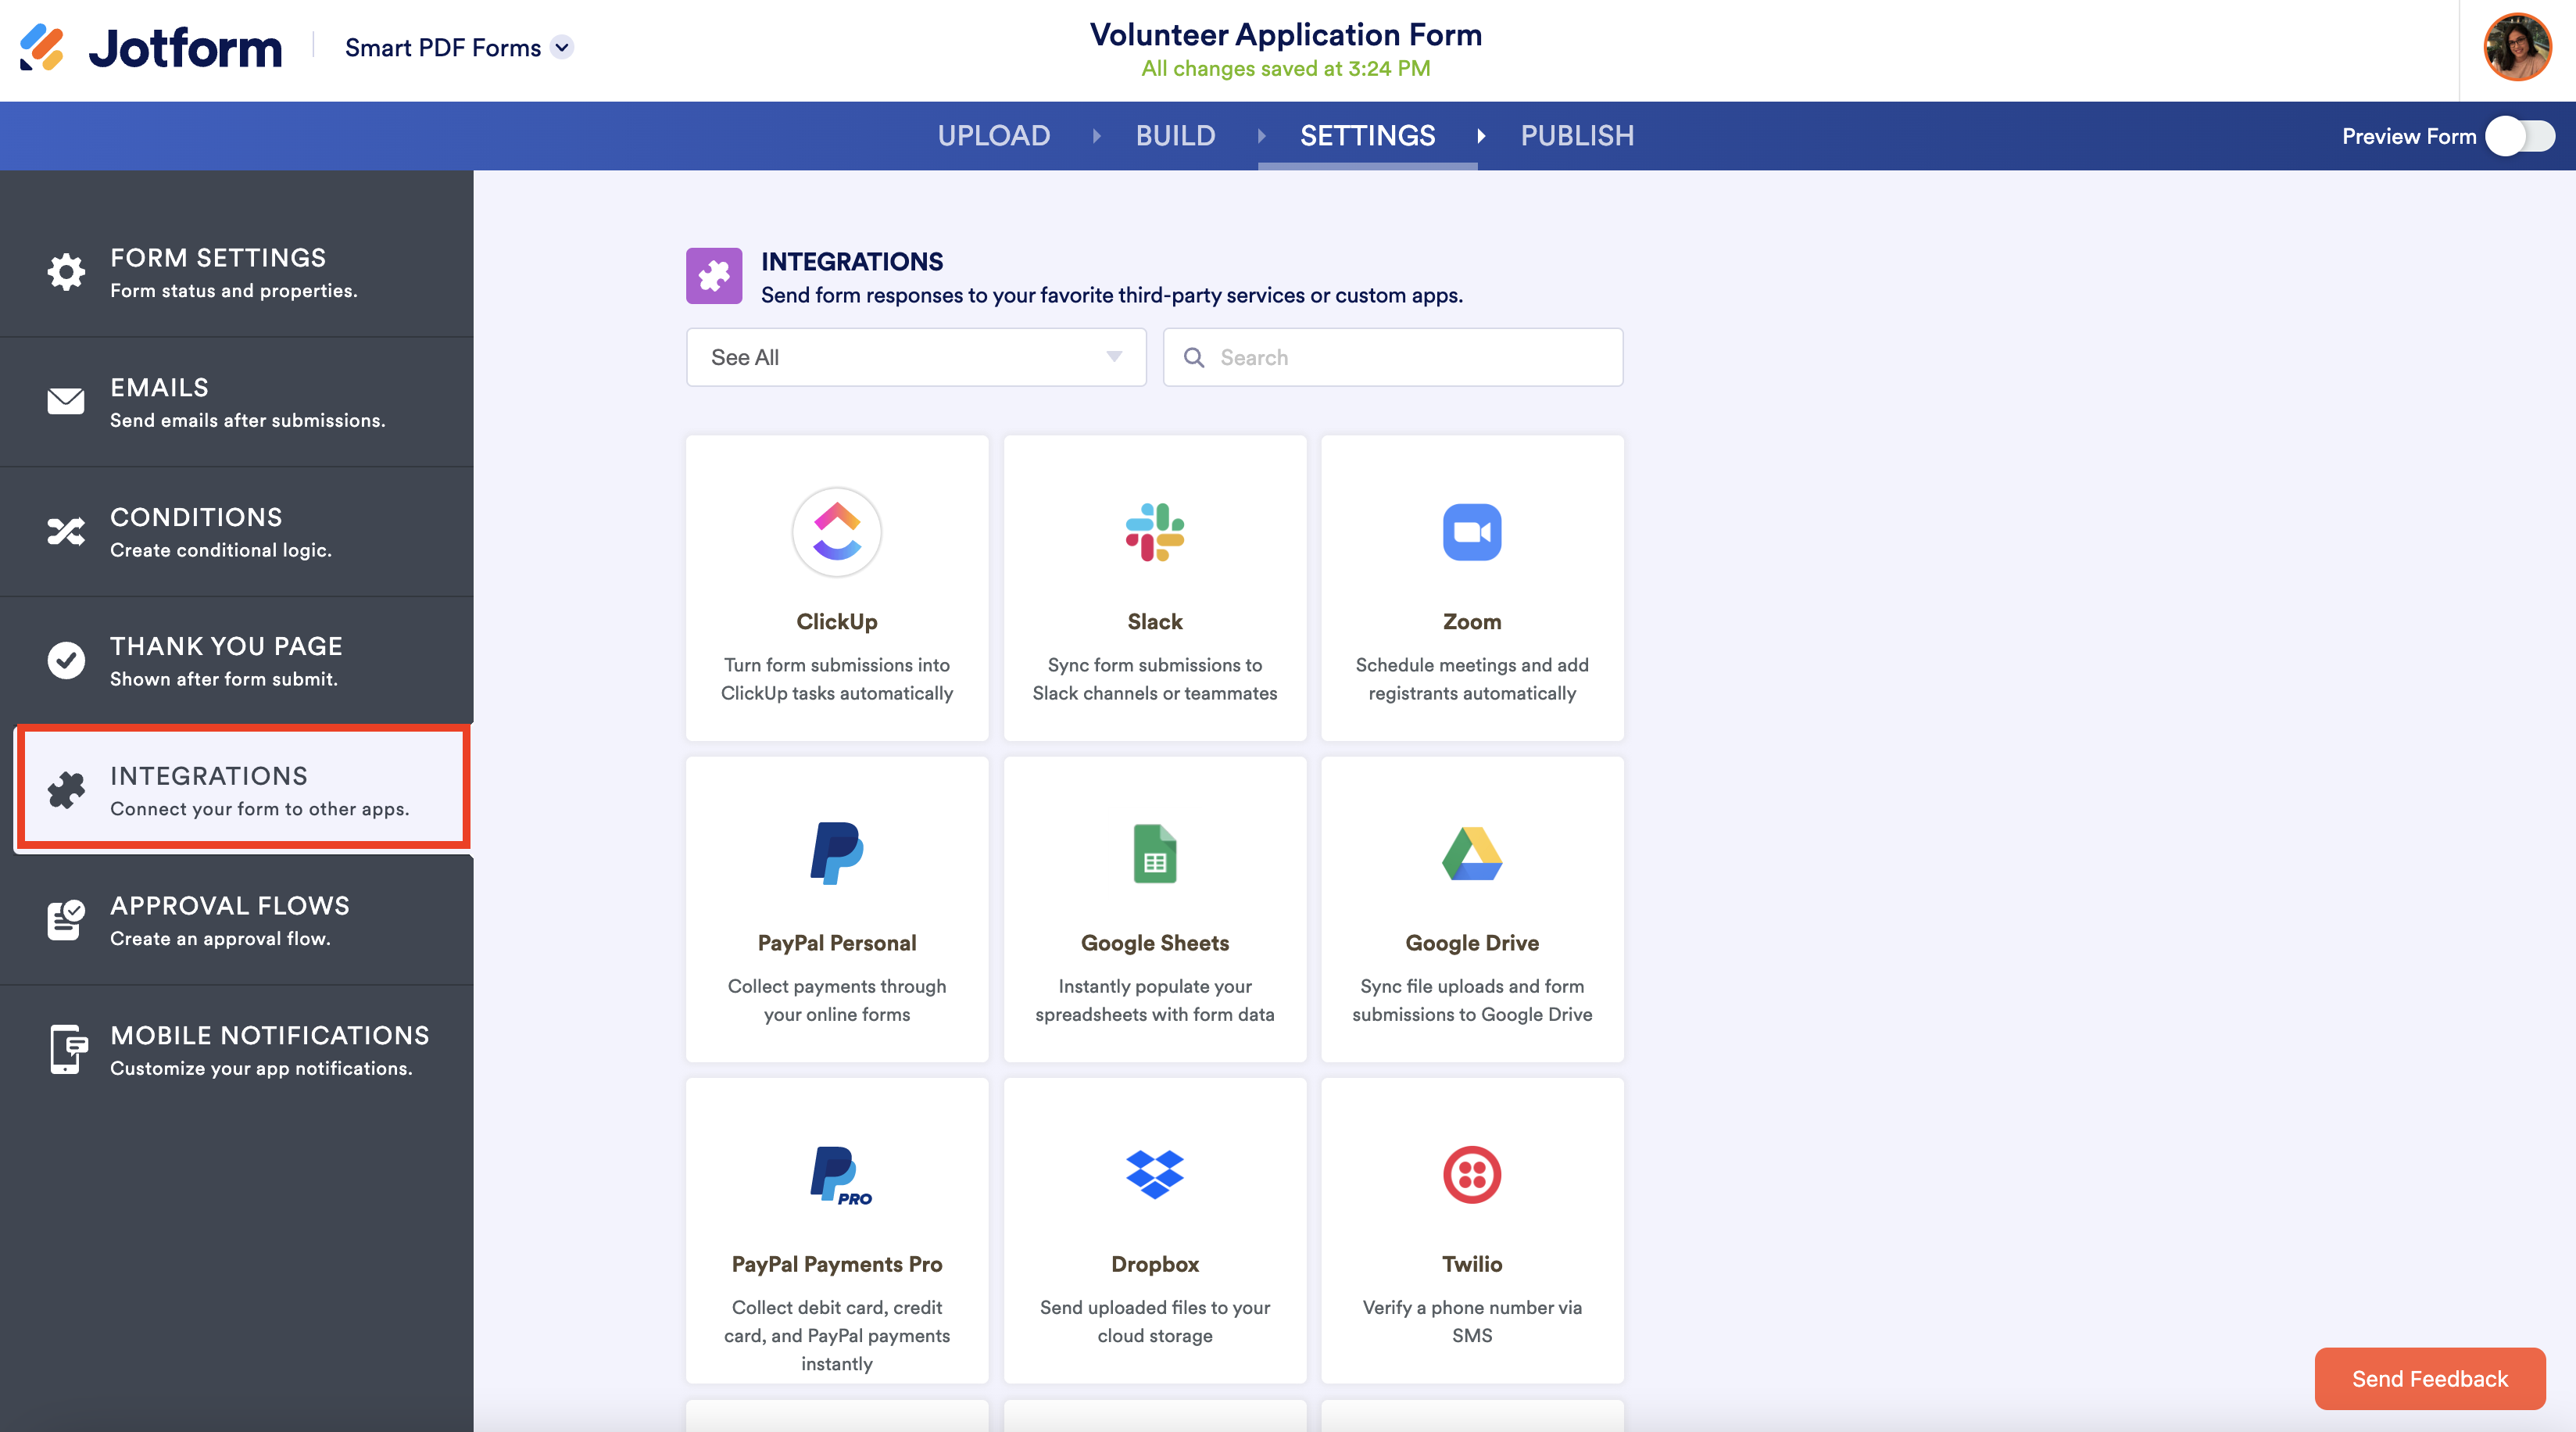2576x1432 pixels.
Task: Click the ClickUp integration icon
Action: (x=836, y=532)
